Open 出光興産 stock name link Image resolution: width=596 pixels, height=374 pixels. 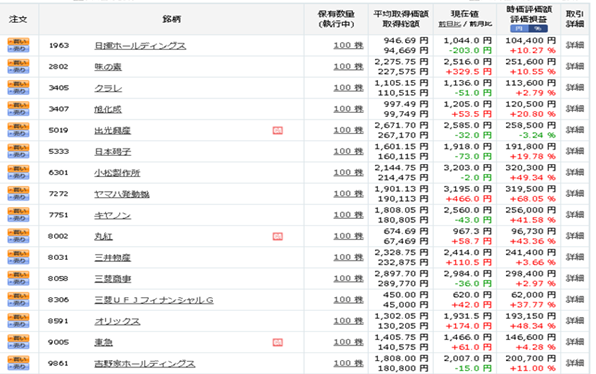113,130
